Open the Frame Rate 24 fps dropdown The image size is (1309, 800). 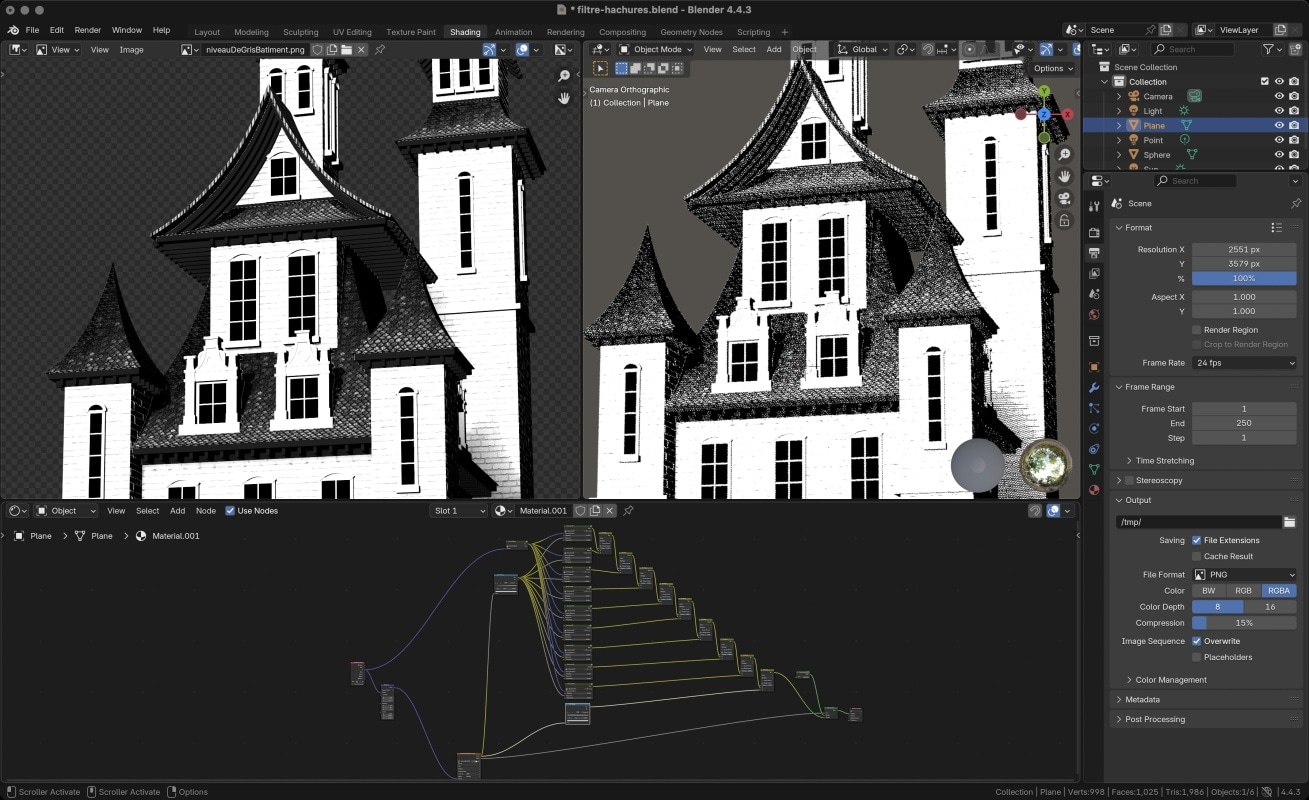1244,363
